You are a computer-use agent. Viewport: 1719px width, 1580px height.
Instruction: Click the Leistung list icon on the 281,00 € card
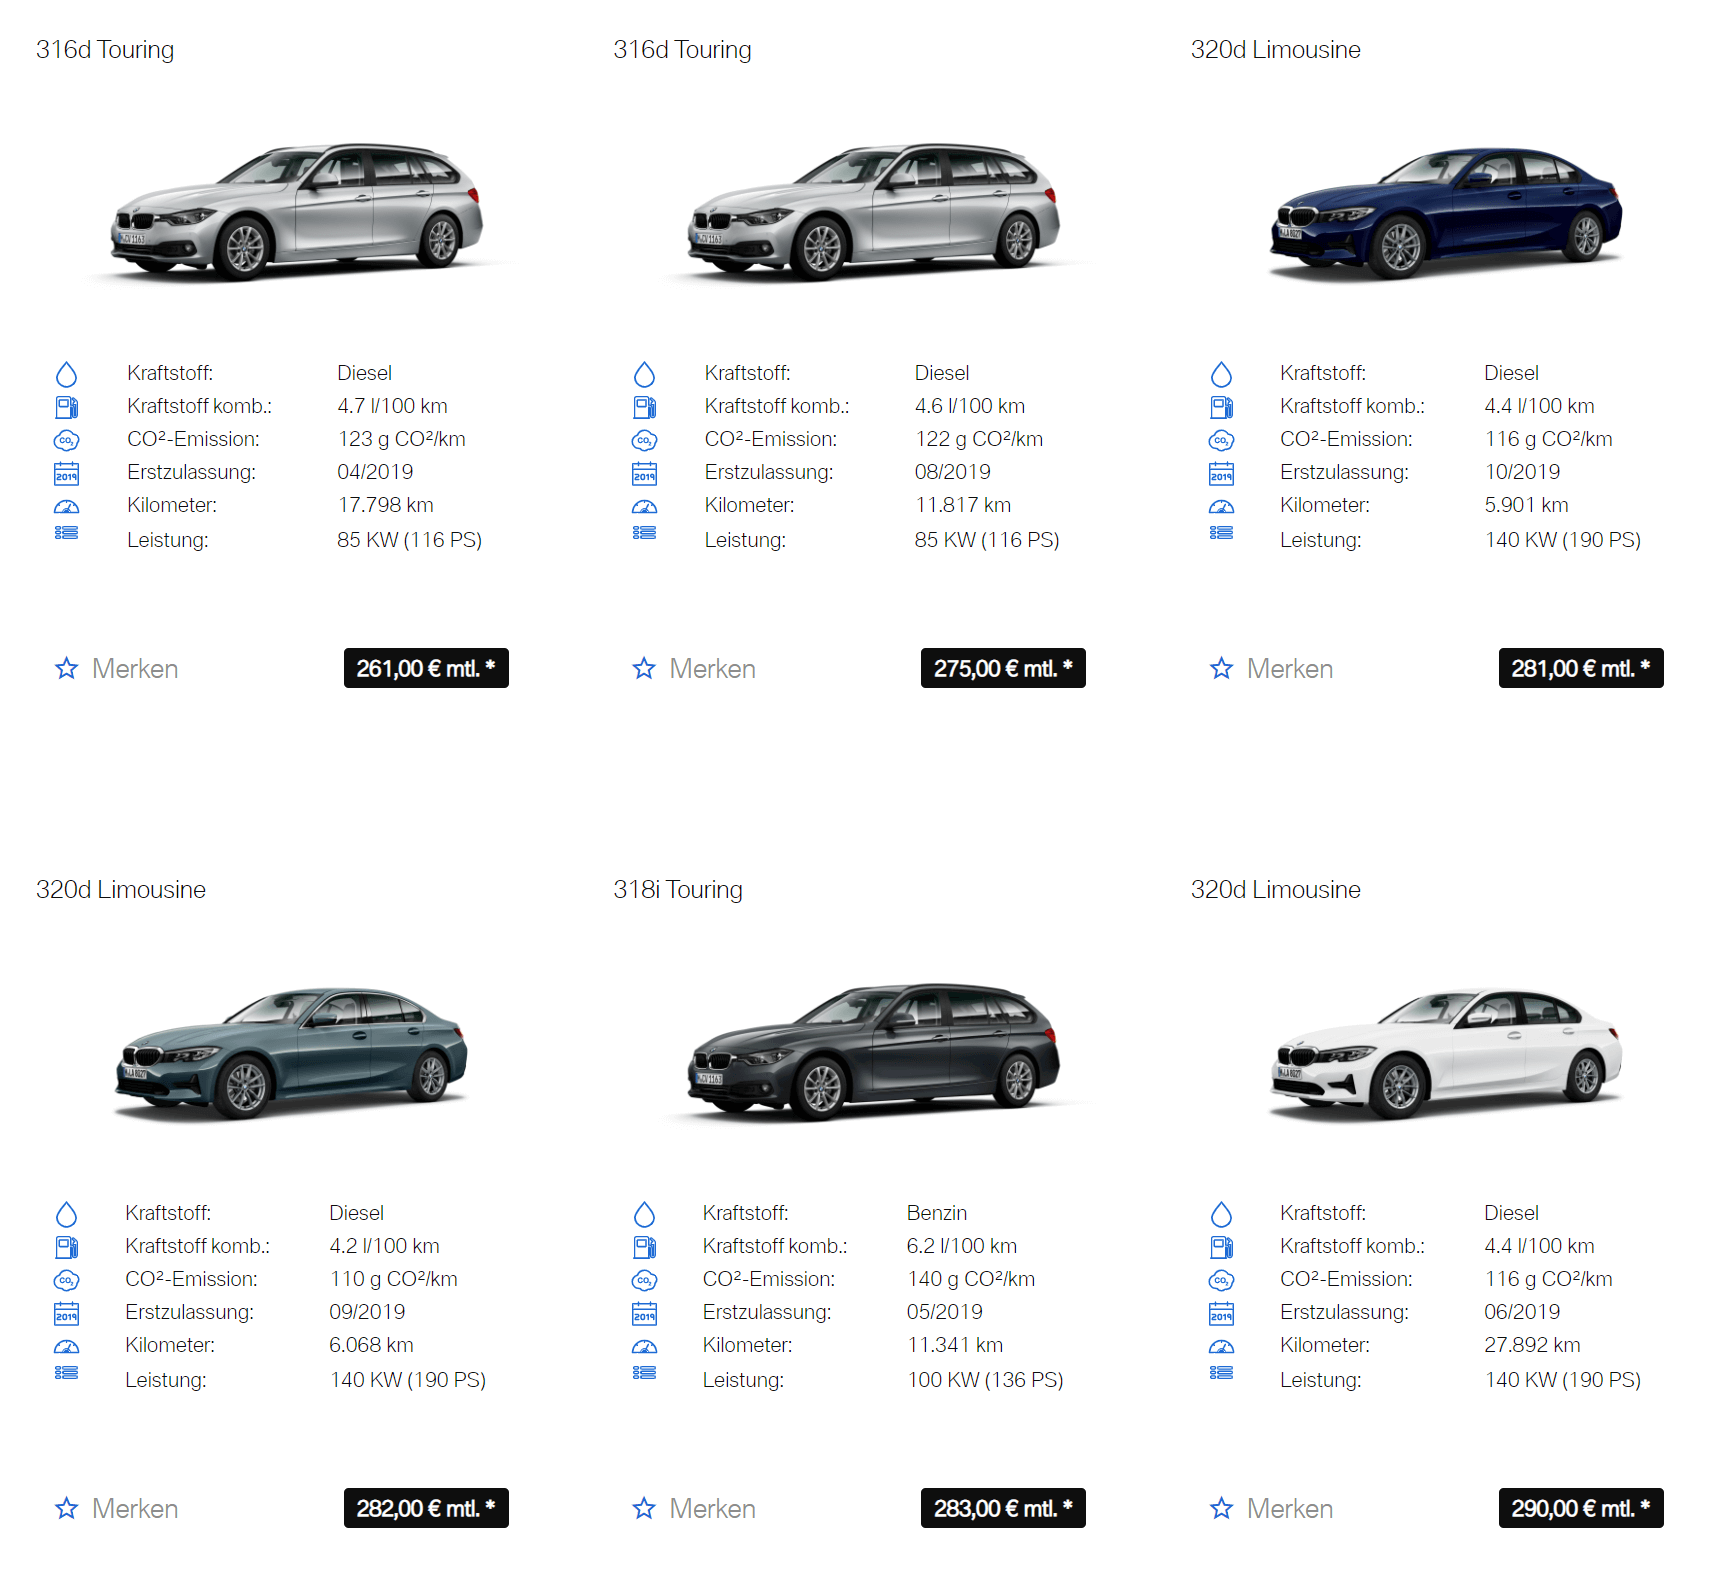(x=1221, y=533)
